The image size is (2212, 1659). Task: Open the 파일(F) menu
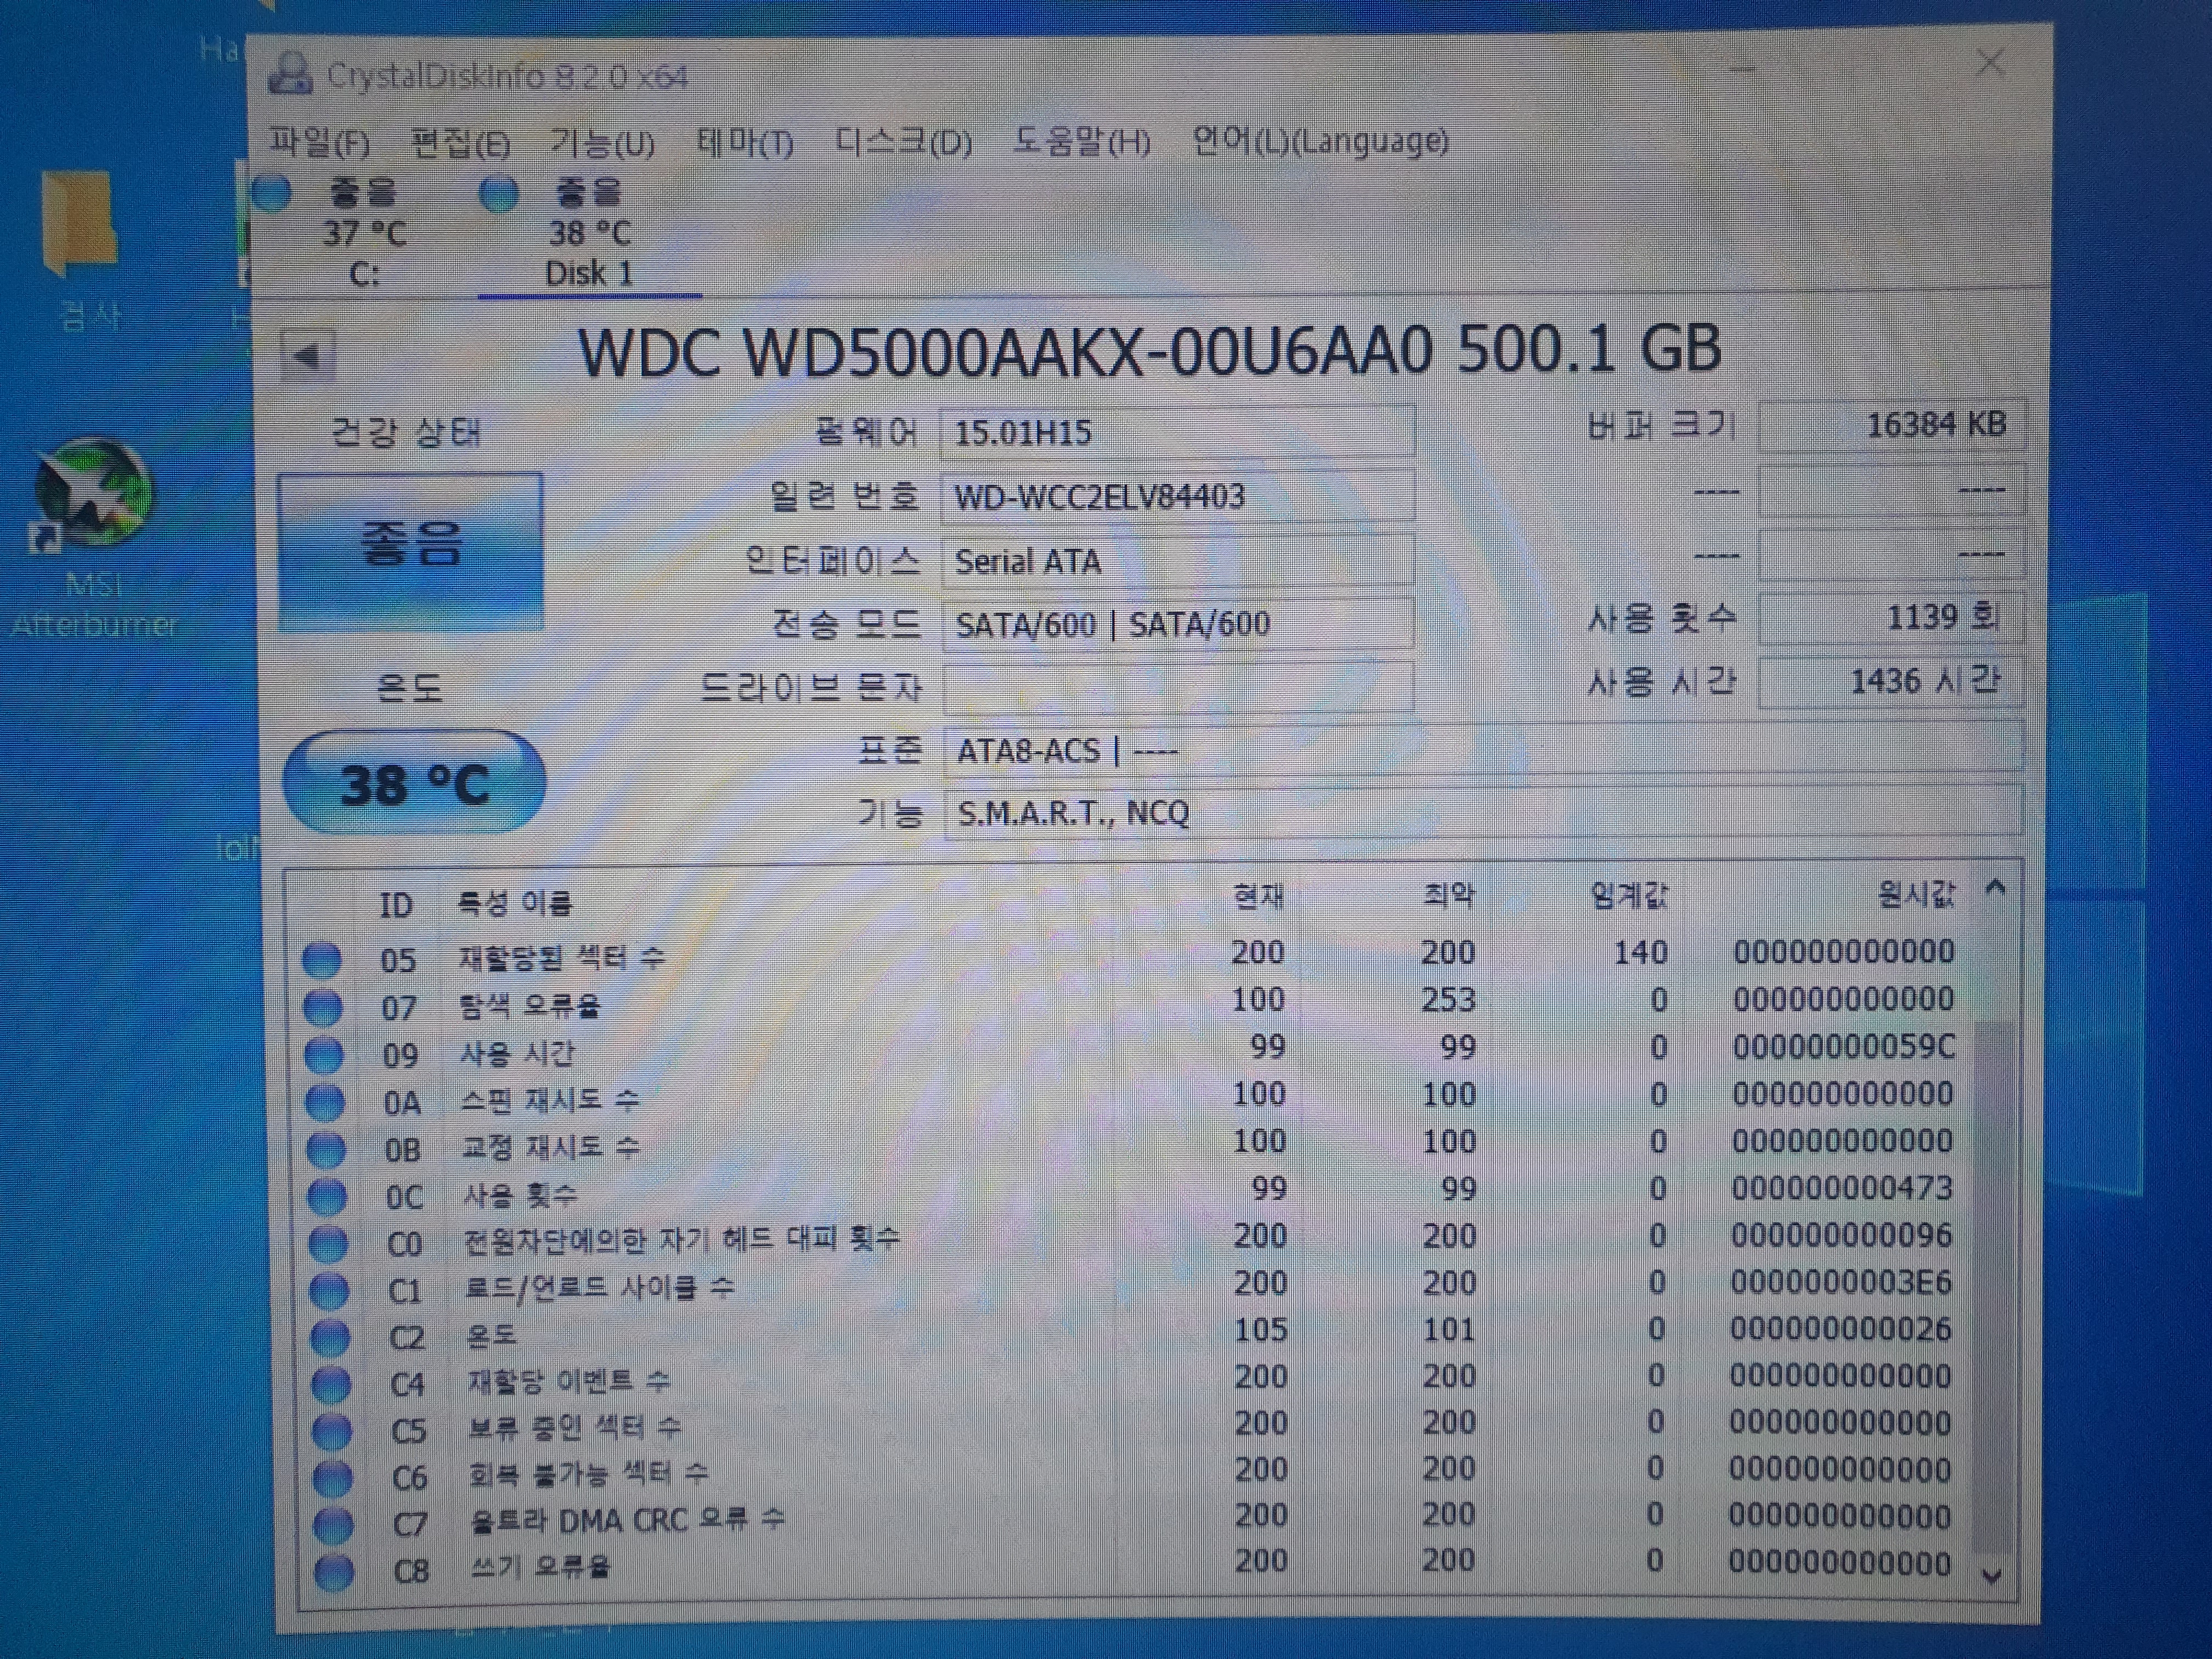(x=320, y=143)
